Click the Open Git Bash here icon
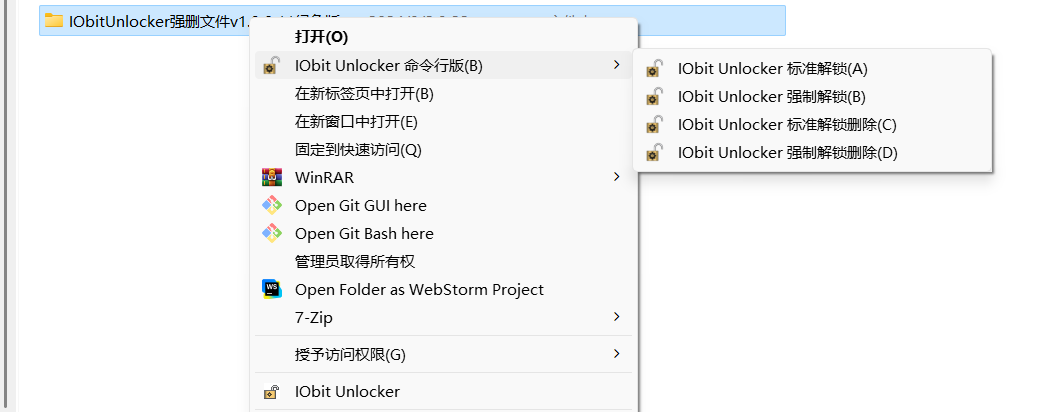This screenshot has height=412, width=1049. click(x=271, y=234)
